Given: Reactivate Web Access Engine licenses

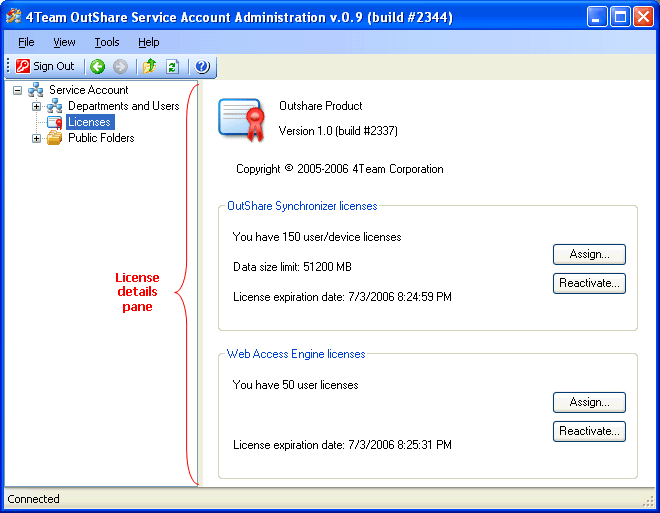Looking at the screenshot, I should click(589, 431).
